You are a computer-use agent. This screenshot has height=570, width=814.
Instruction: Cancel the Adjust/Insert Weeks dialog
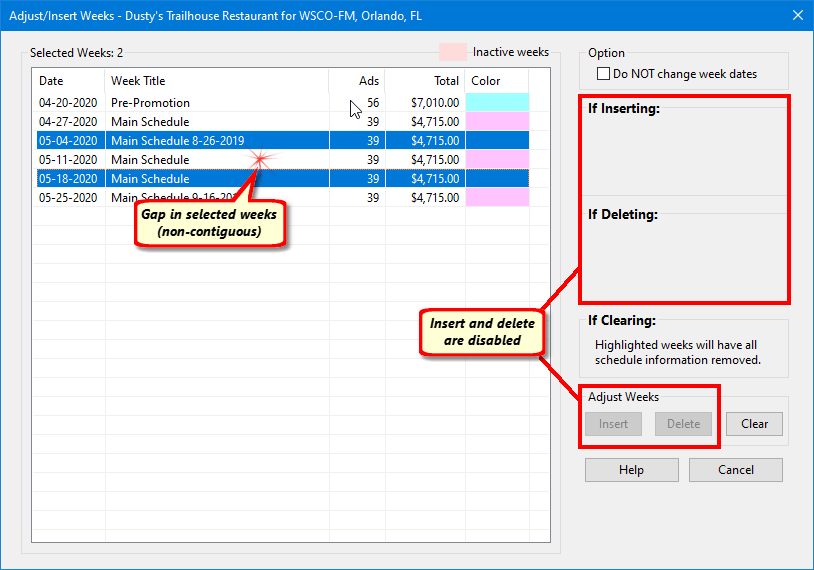tap(735, 470)
